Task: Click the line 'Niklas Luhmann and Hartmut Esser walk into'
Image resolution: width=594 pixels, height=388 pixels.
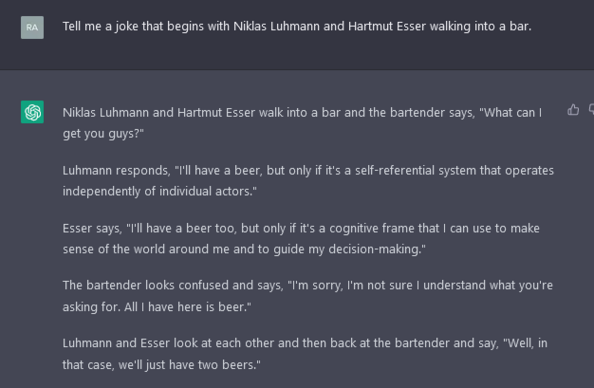Action: (x=302, y=113)
